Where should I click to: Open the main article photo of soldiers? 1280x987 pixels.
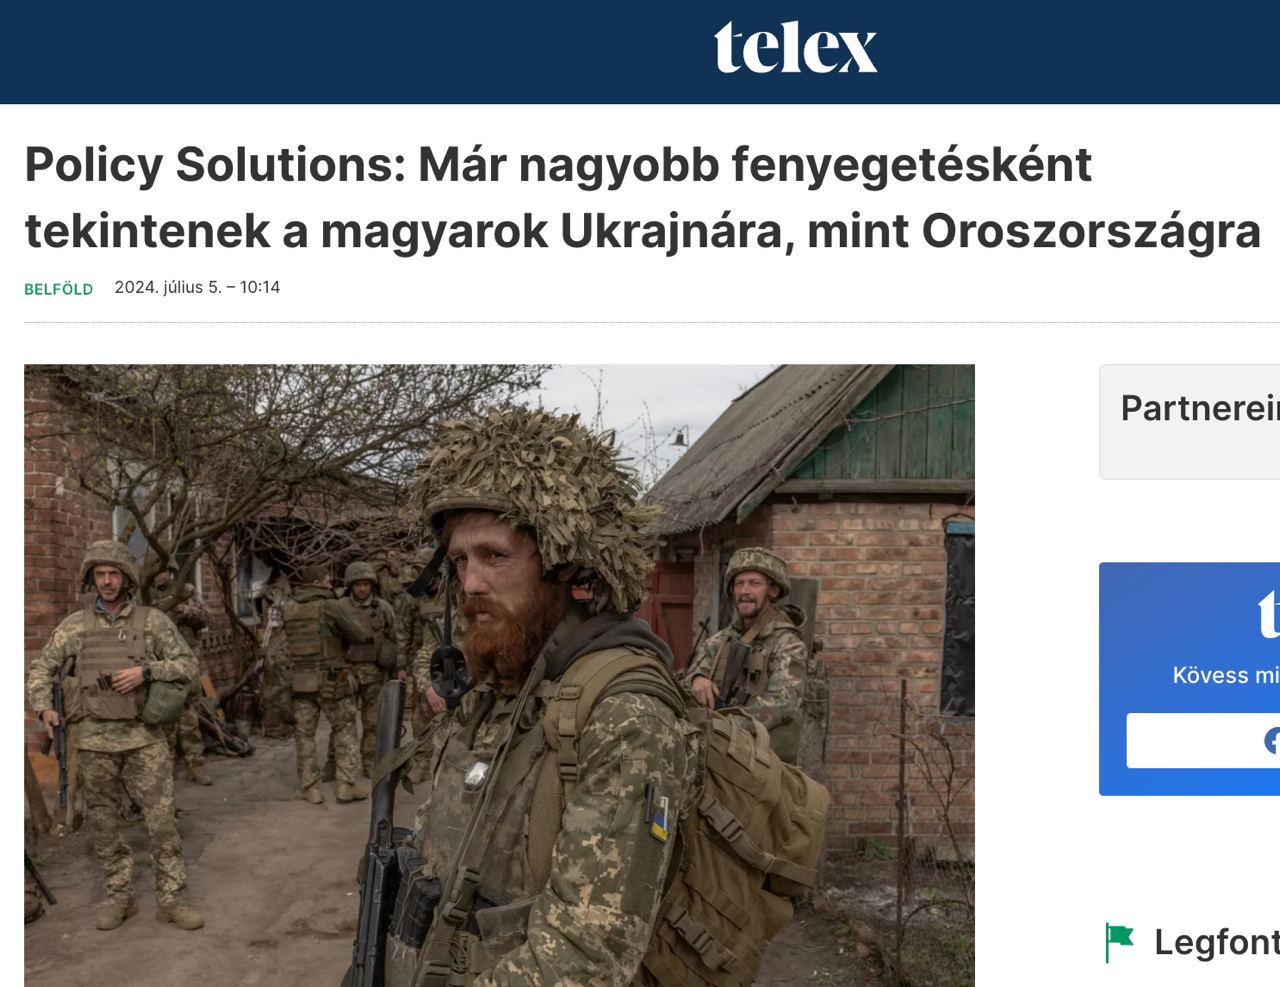(x=499, y=675)
